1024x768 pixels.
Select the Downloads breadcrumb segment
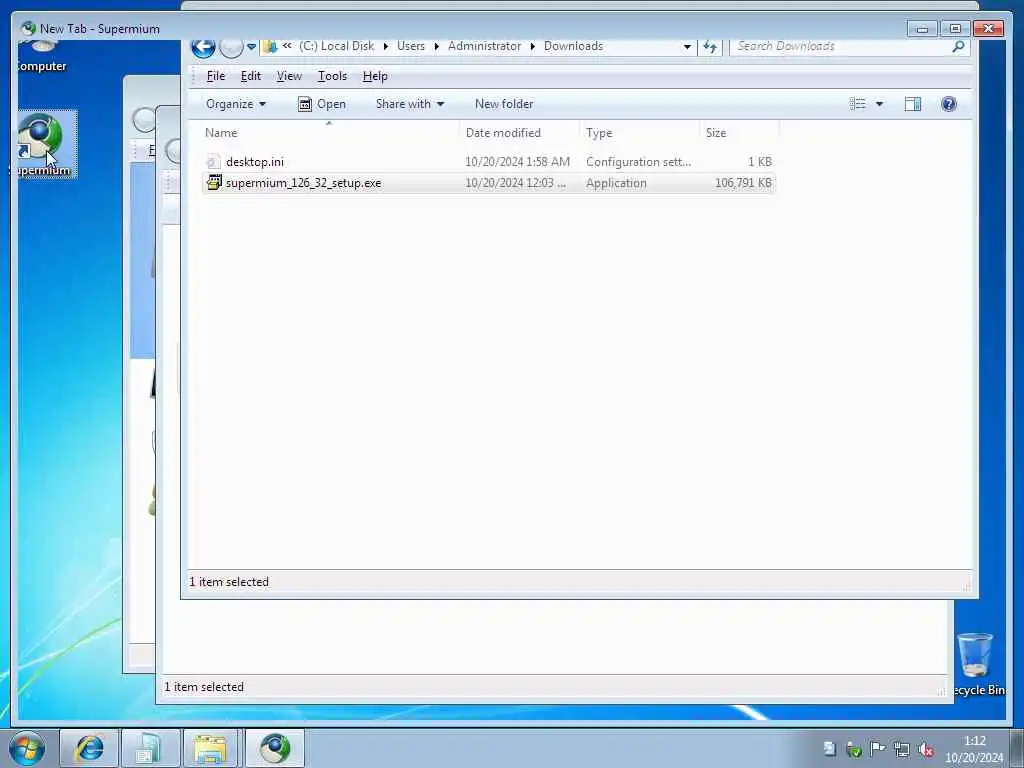(573, 46)
